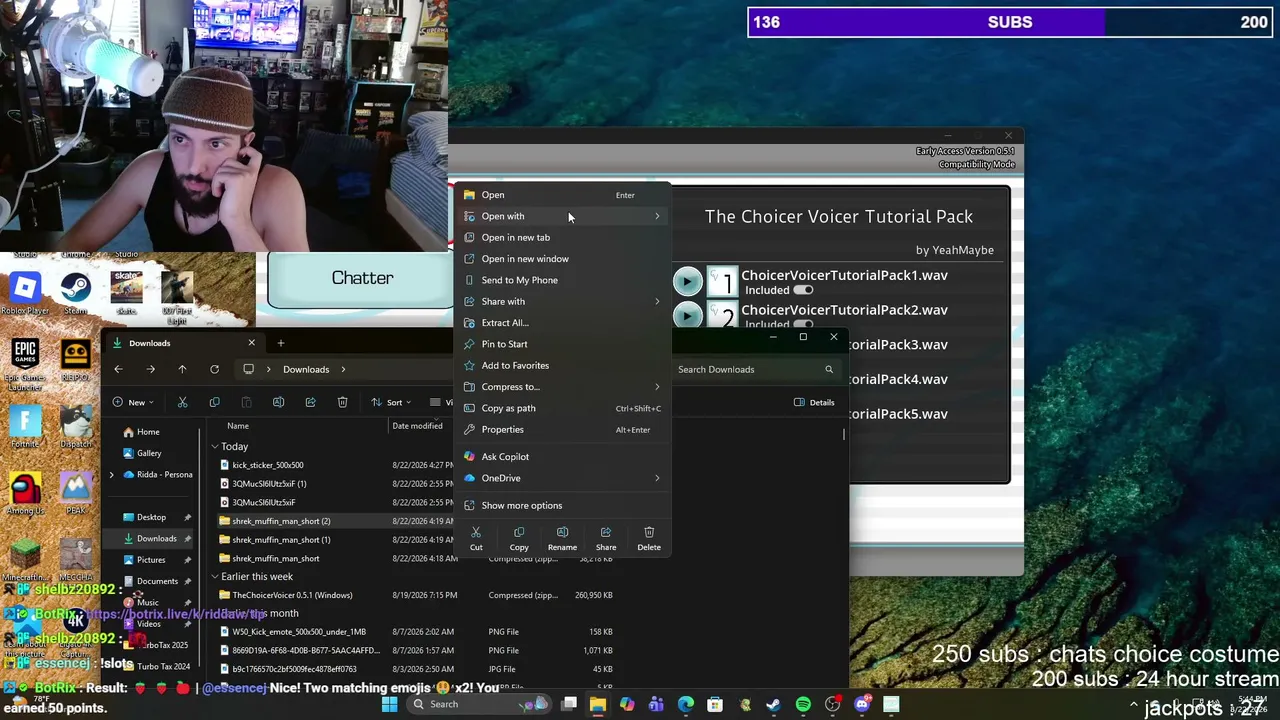The height and width of the screenshot is (720, 1280).
Task: Add a new File Explorer tab
Action: [281, 343]
